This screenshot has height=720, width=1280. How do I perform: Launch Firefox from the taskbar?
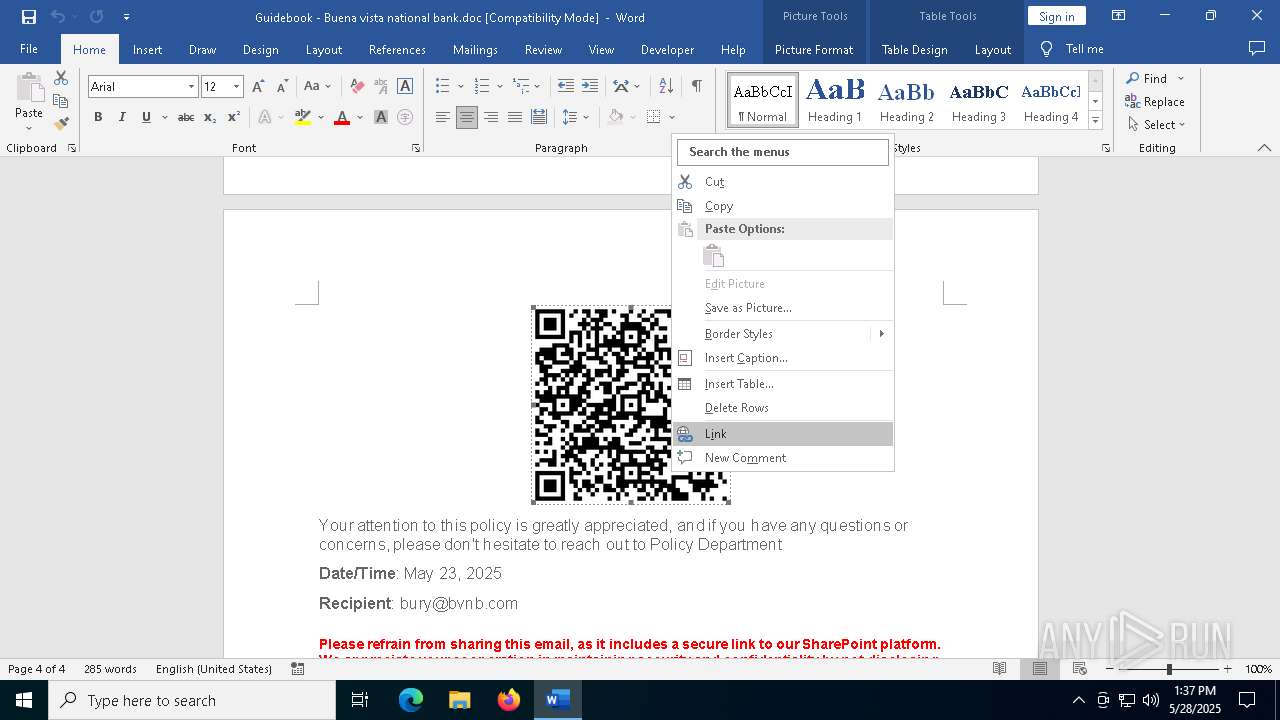pyautogui.click(x=508, y=700)
